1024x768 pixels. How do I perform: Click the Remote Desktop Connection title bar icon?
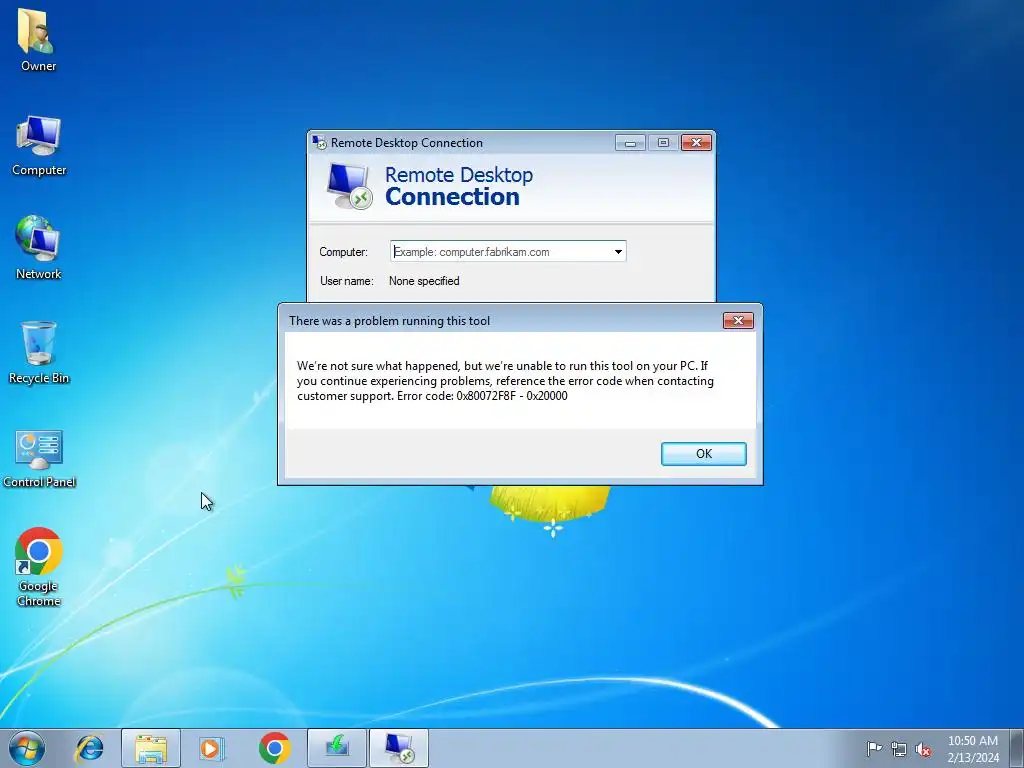[x=319, y=142]
